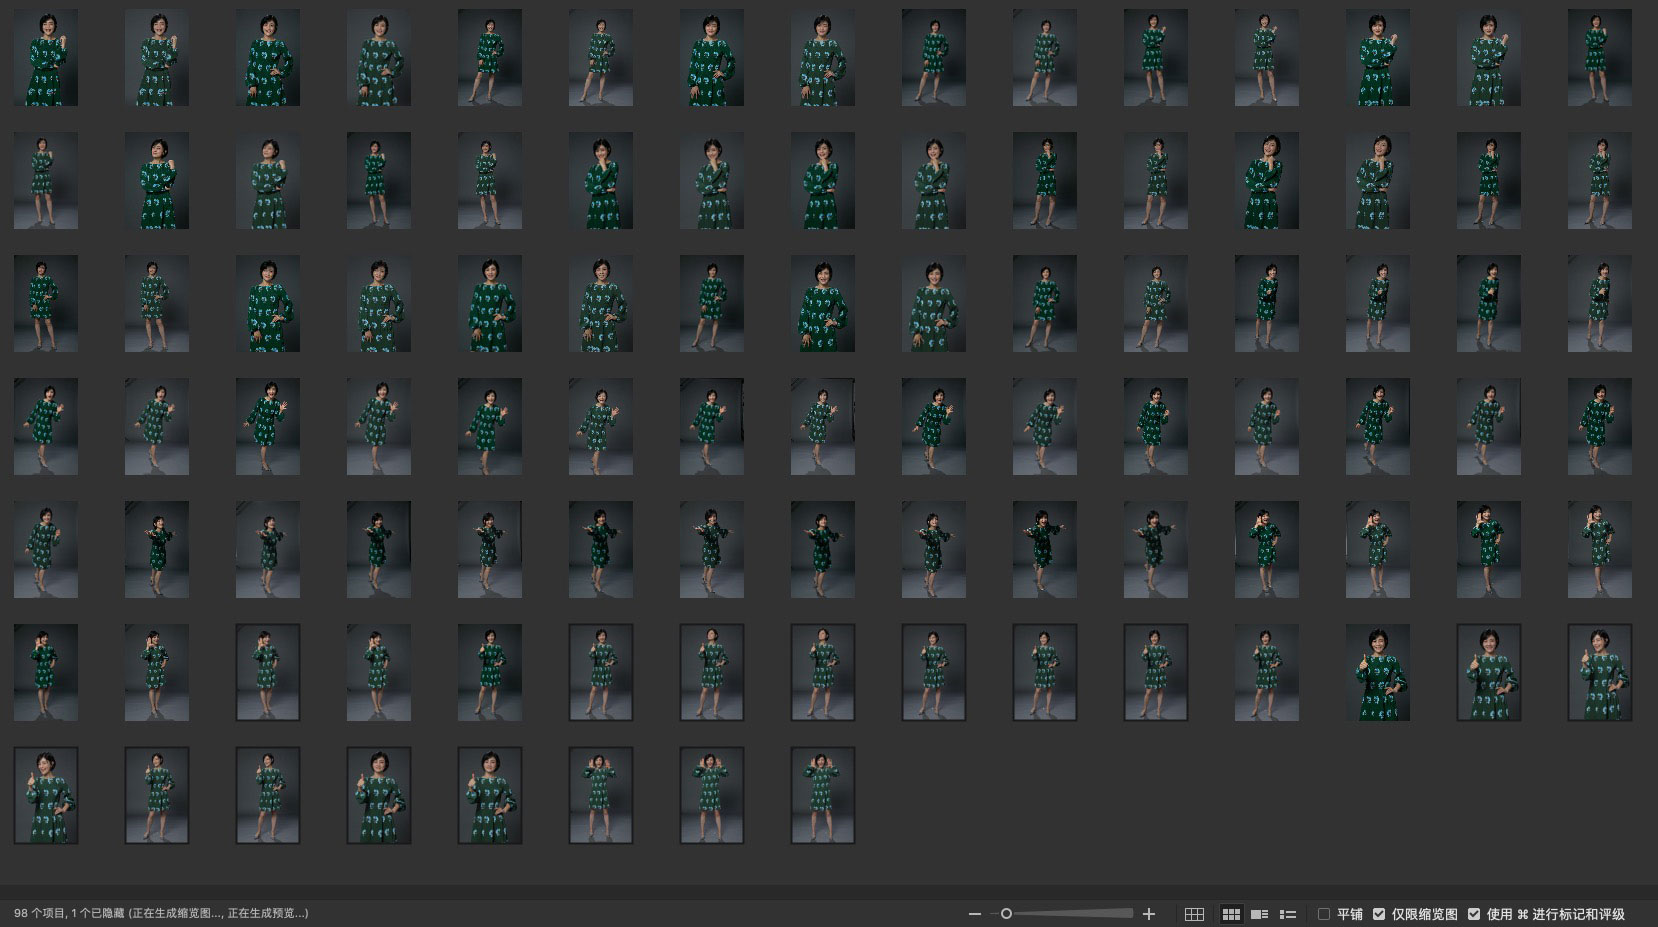Click the lock thumbnail grid icon
The image size is (1658, 927).
pos(1194,914)
